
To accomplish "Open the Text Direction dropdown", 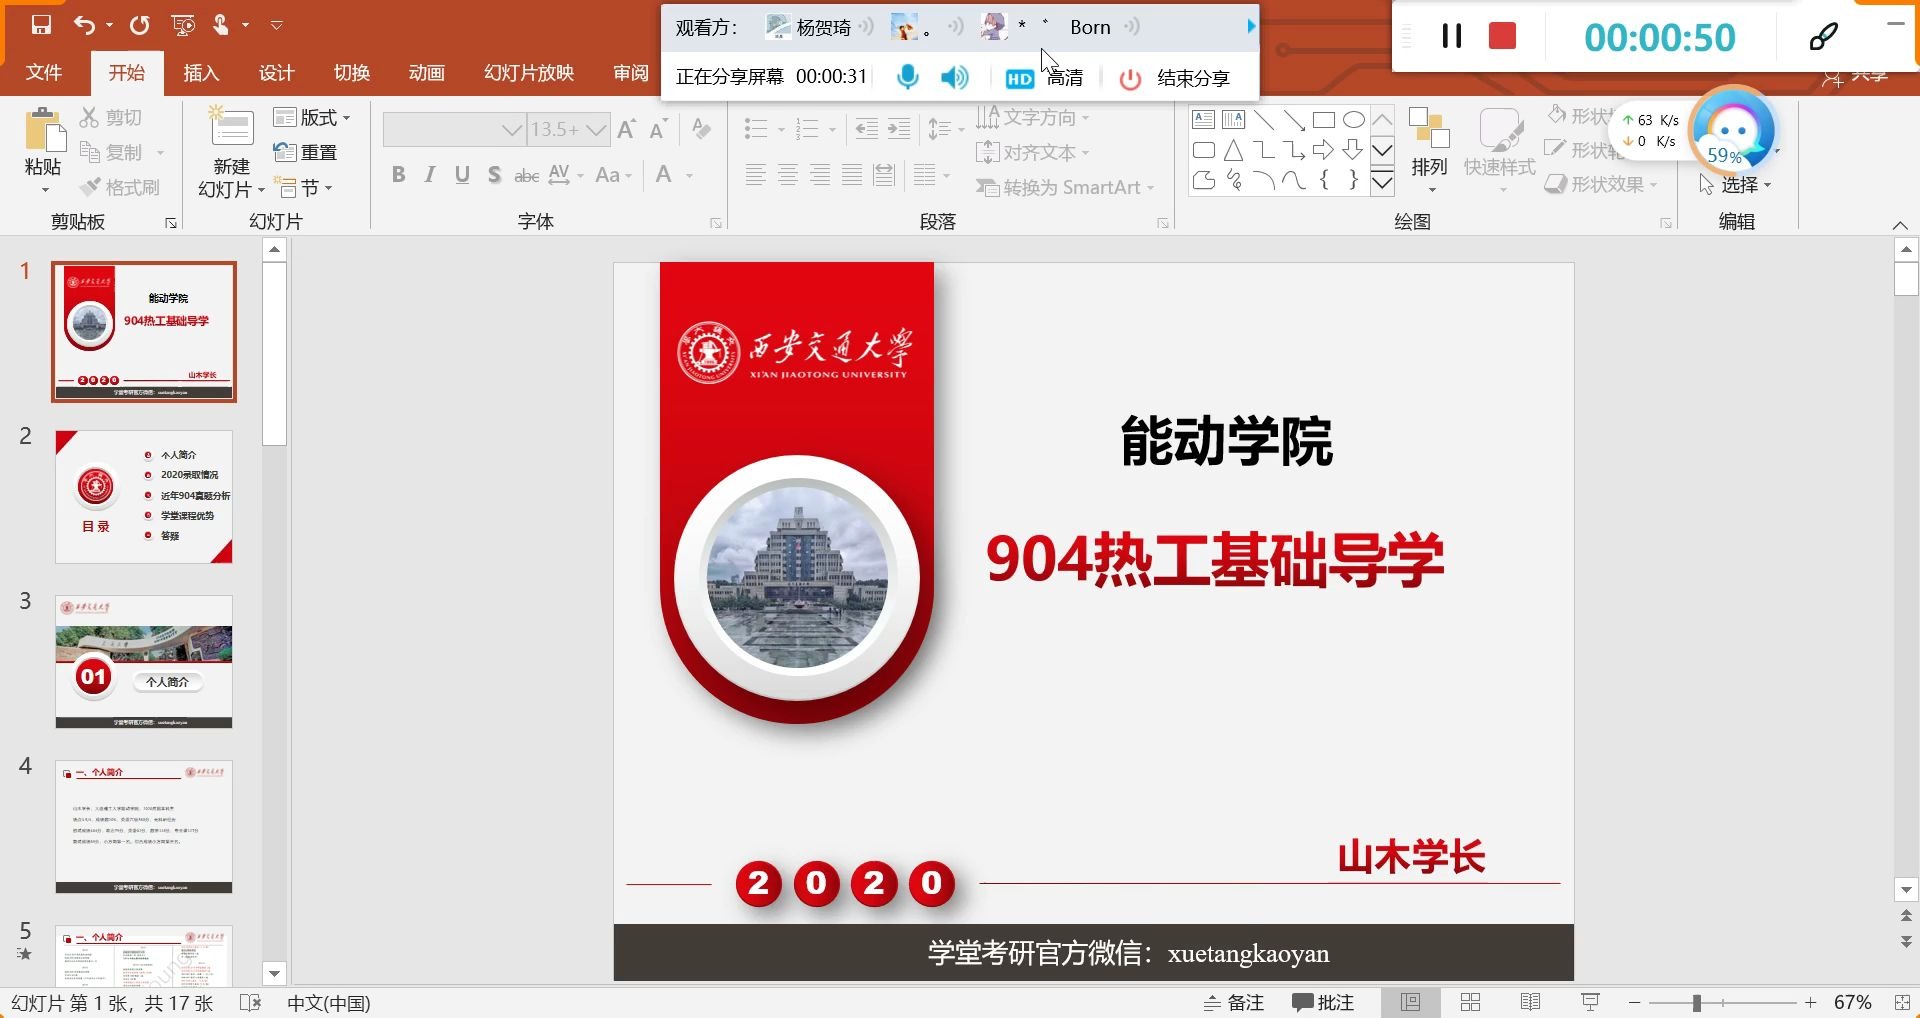I will tap(1033, 117).
